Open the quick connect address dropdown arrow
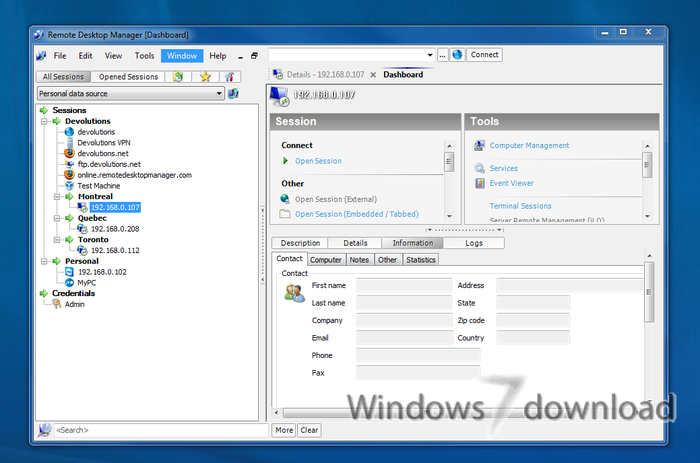Viewport: 700px width, 463px height. (429, 55)
